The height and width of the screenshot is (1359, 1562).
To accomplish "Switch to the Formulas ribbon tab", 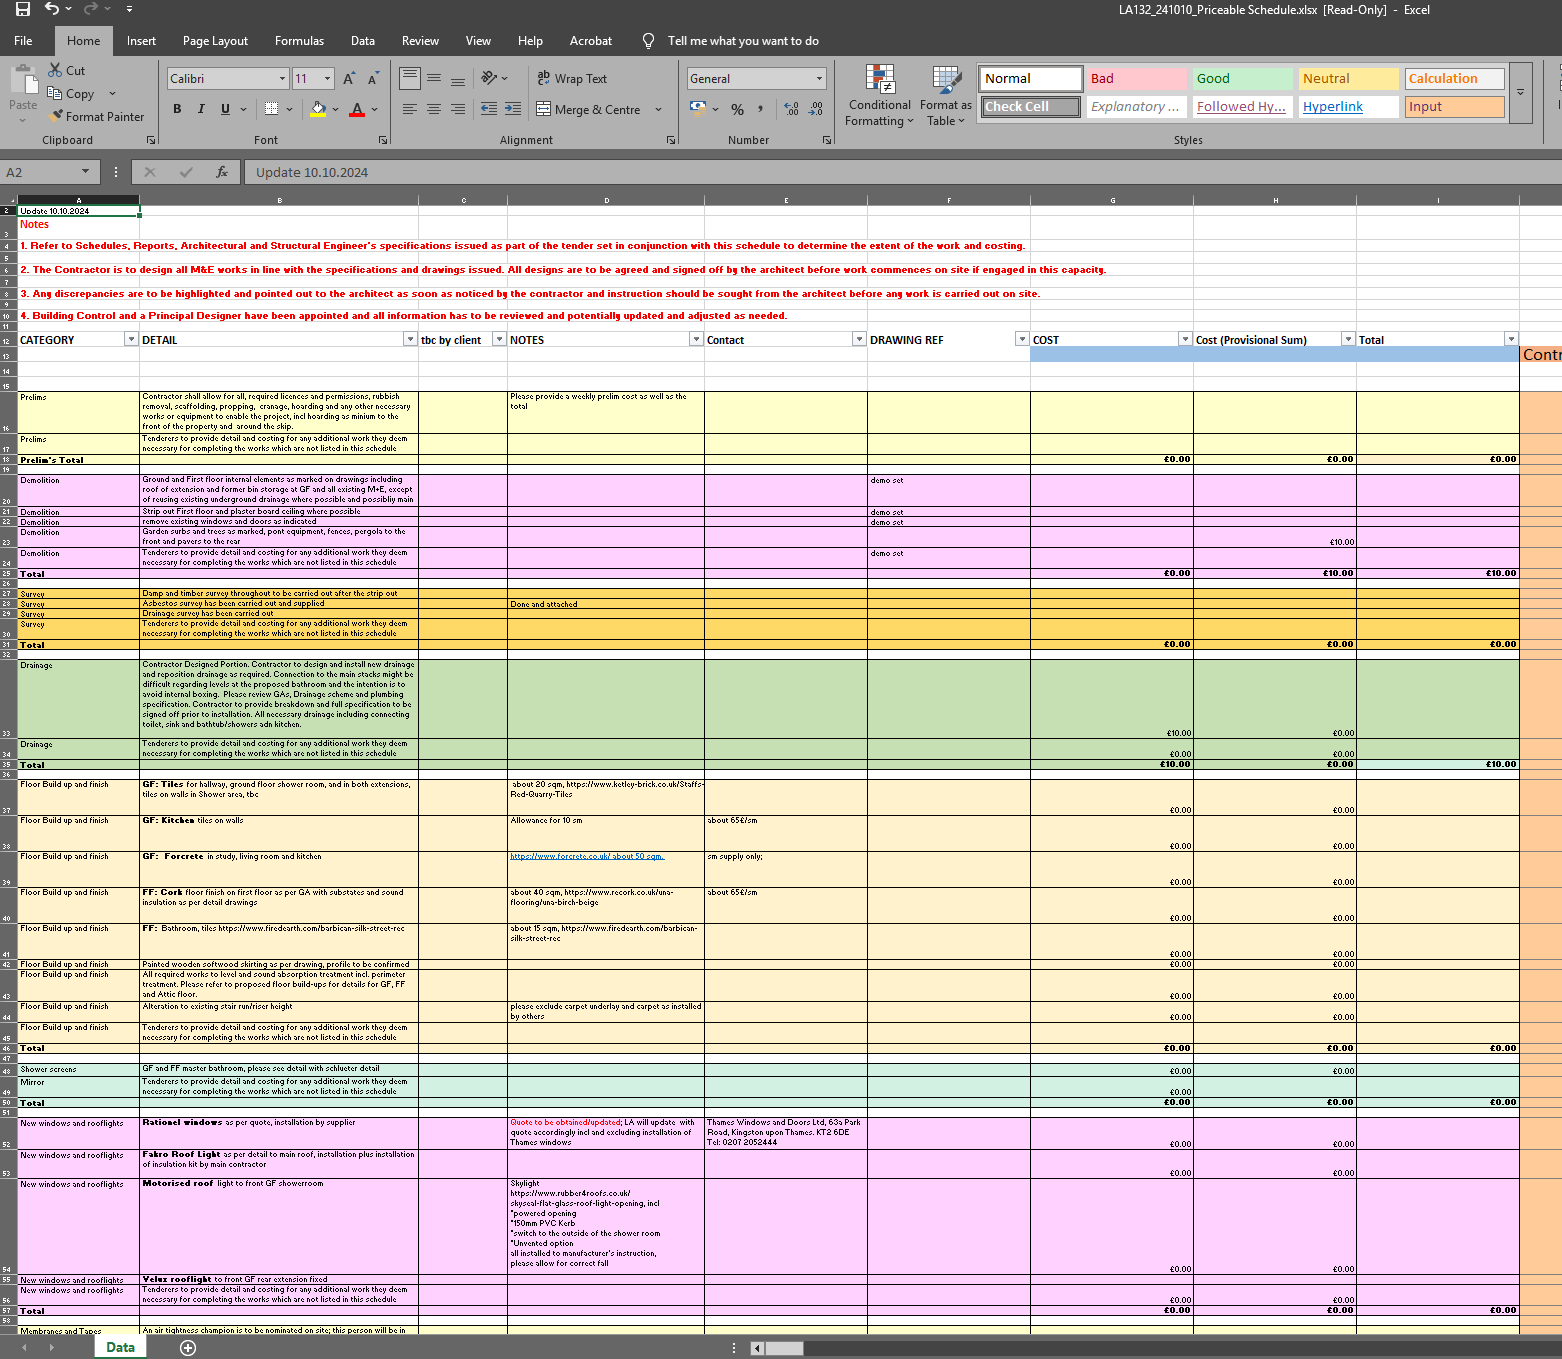I will pos(299,41).
